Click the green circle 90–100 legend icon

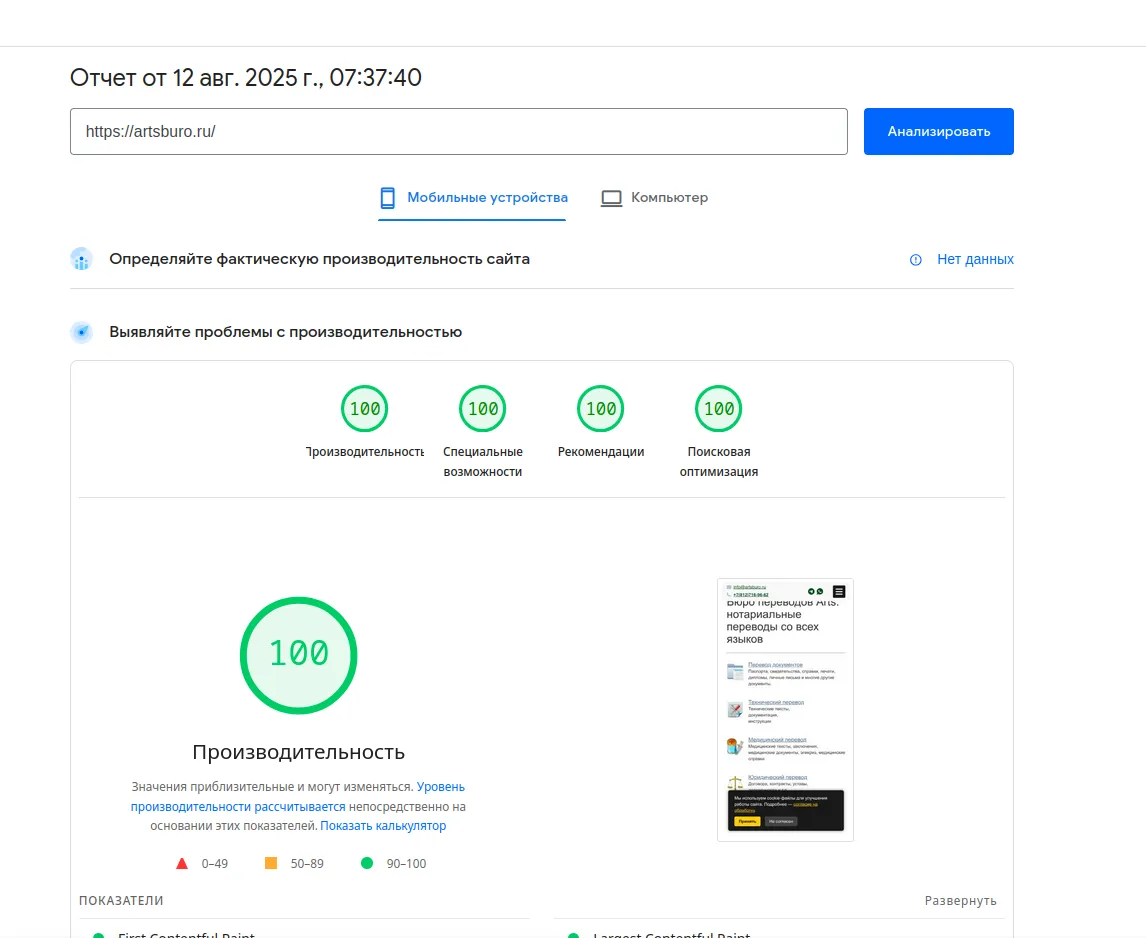tap(367, 863)
